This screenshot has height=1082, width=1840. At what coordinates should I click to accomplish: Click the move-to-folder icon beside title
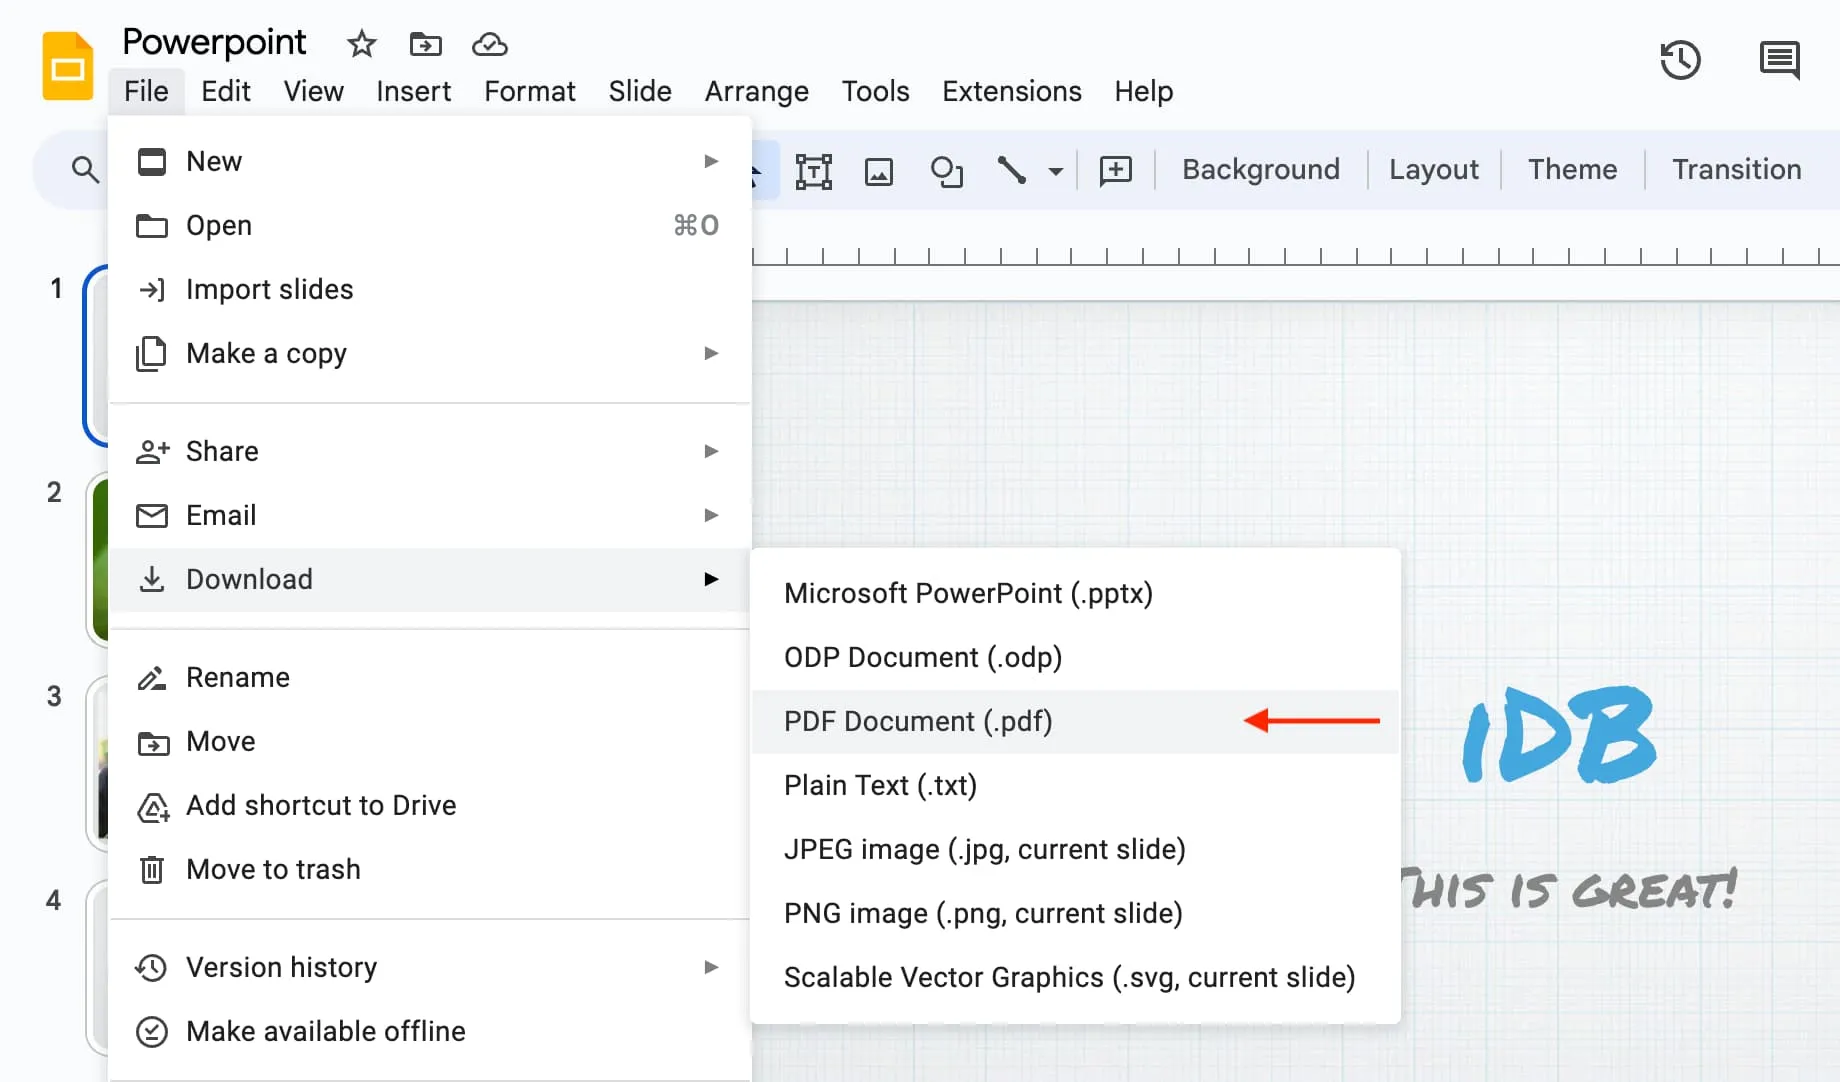(425, 44)
